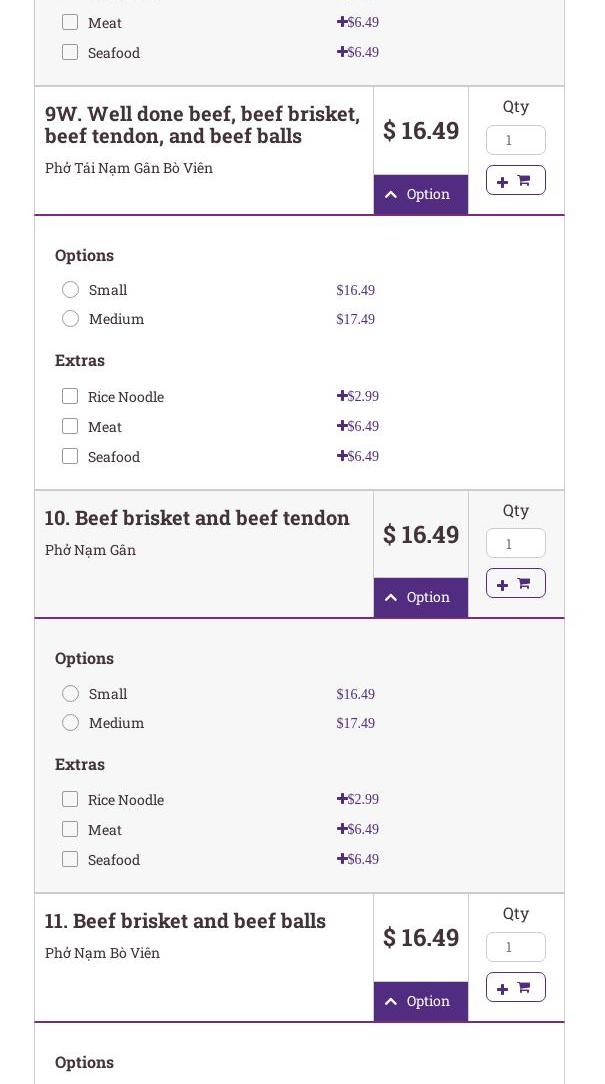Select Medium size for item 9W
Image resolution: width=605 pixels, height=1084 pixels.
(x=70, y=319)
